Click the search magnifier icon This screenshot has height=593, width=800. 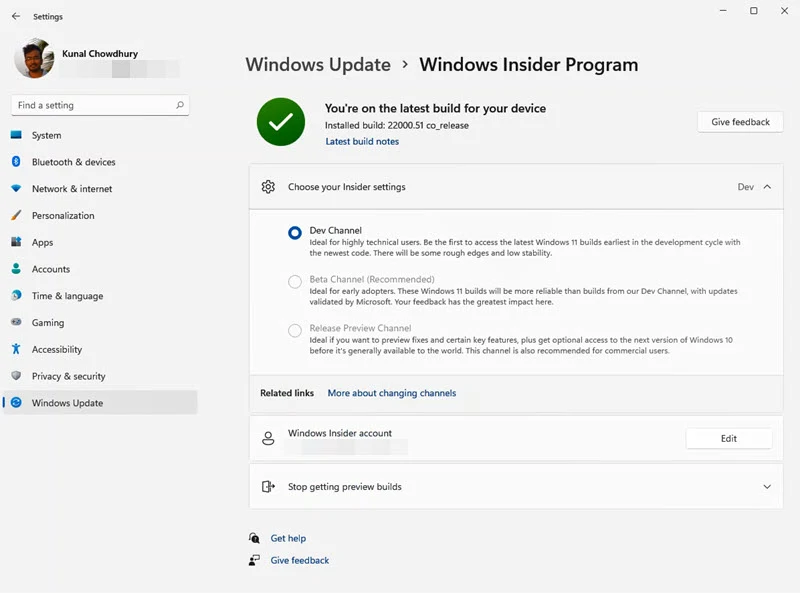[180, 105]
